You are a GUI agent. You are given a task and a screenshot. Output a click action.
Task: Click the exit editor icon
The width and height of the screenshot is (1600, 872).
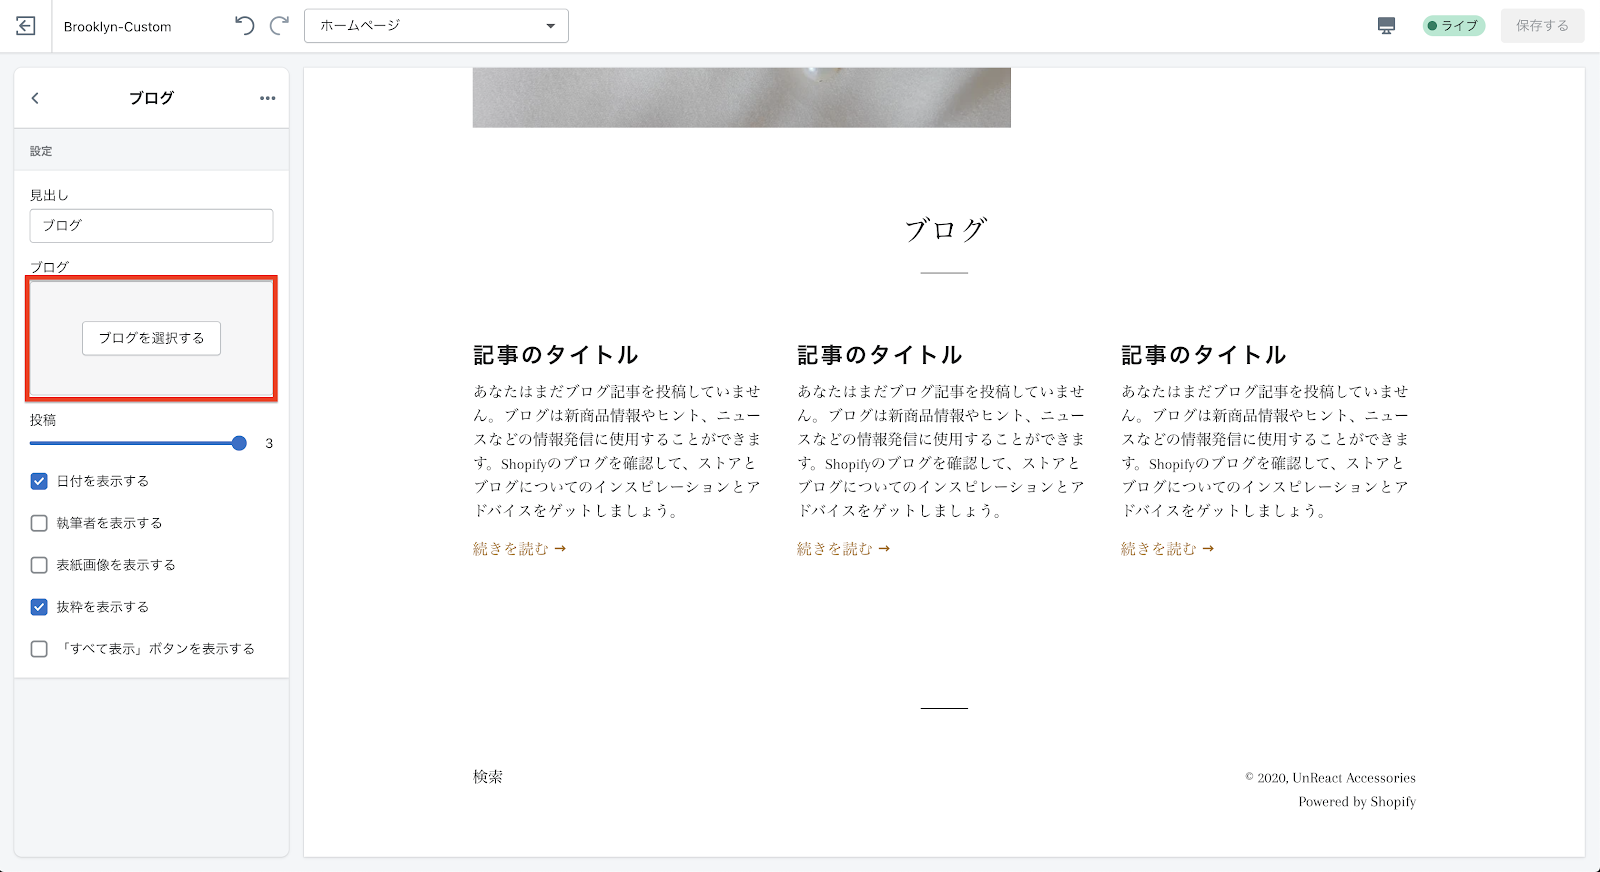click(x=26, y=26)
